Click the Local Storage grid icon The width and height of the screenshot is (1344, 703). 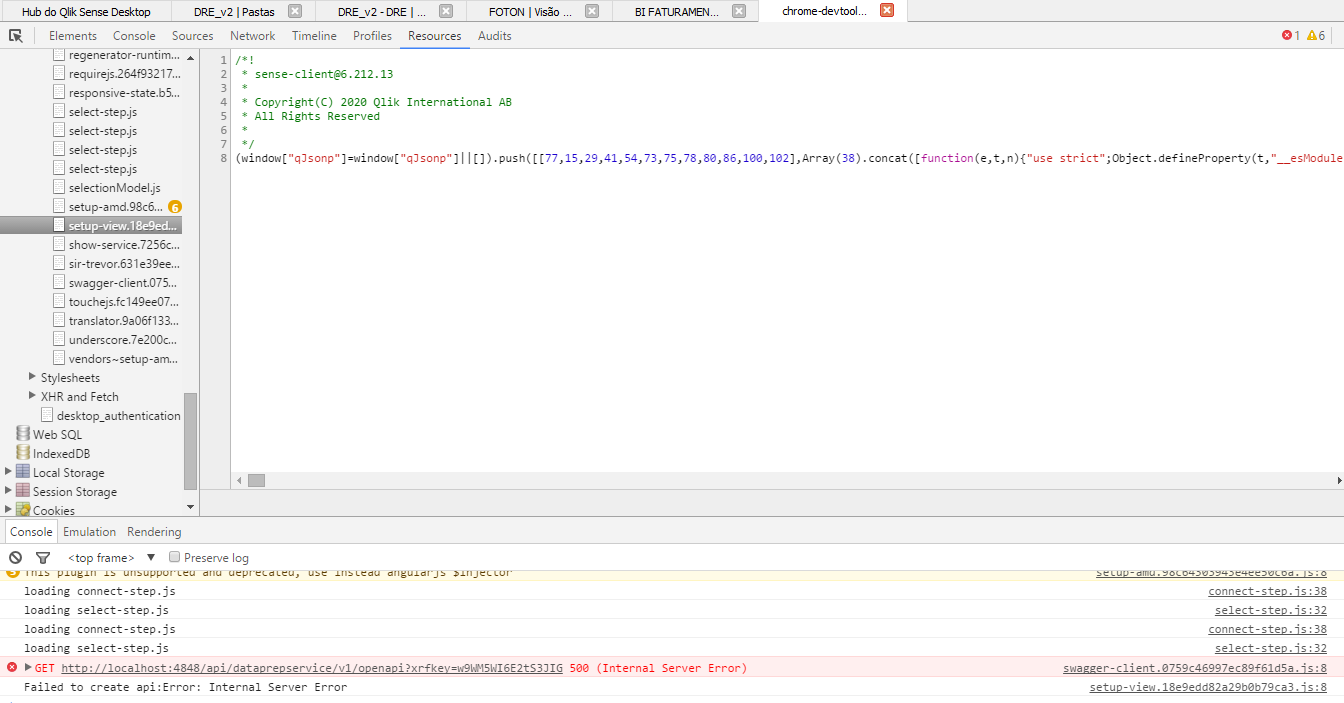click(x=21, y=472)
